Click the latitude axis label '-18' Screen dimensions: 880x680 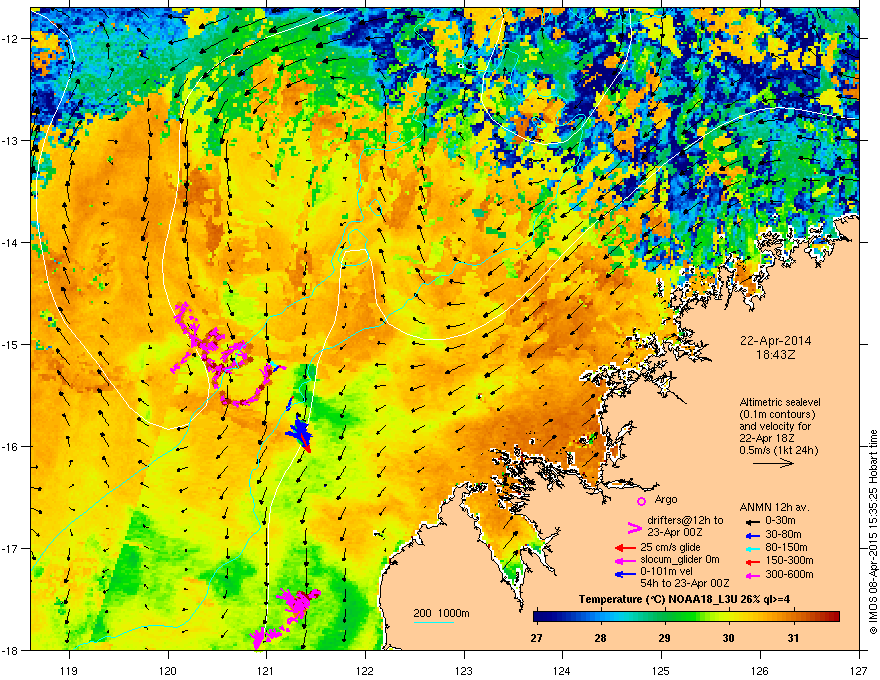(11, 650)
